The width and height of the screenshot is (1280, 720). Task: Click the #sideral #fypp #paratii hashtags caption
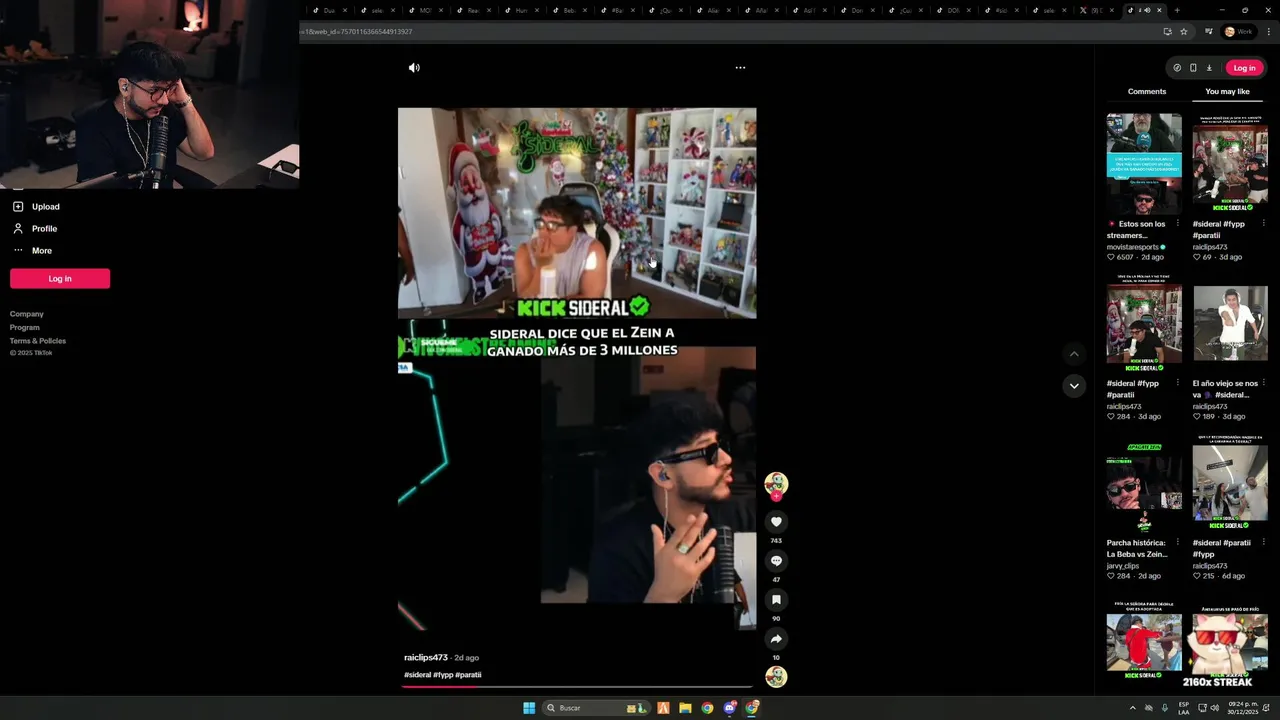coord(443,675)
